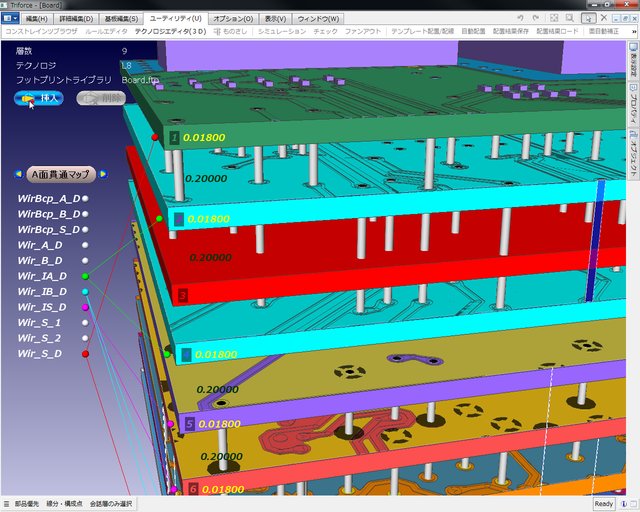The width and height of the screenshot is (640, 512).
Task: Toggle the Wir_IA_D green dot
Action: coord(85,276)
